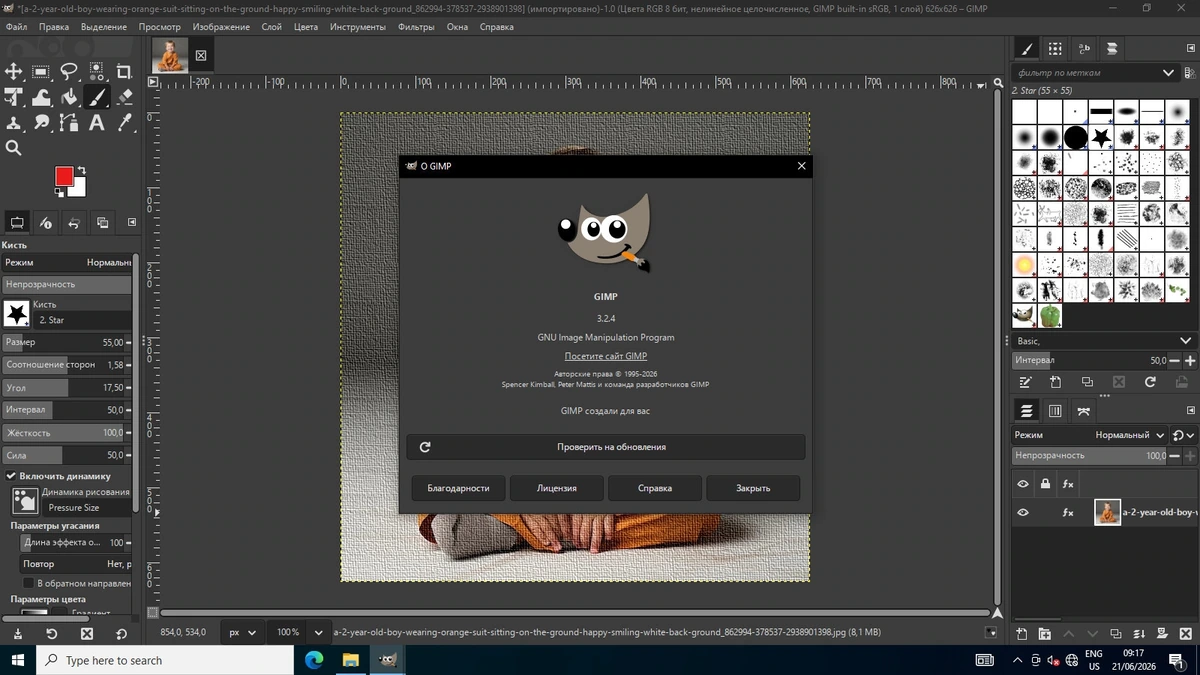The width and height of the screenshot is (1200, 675).
Task: Open the brushes panel configure tab menu
Action: [1190, 48]
